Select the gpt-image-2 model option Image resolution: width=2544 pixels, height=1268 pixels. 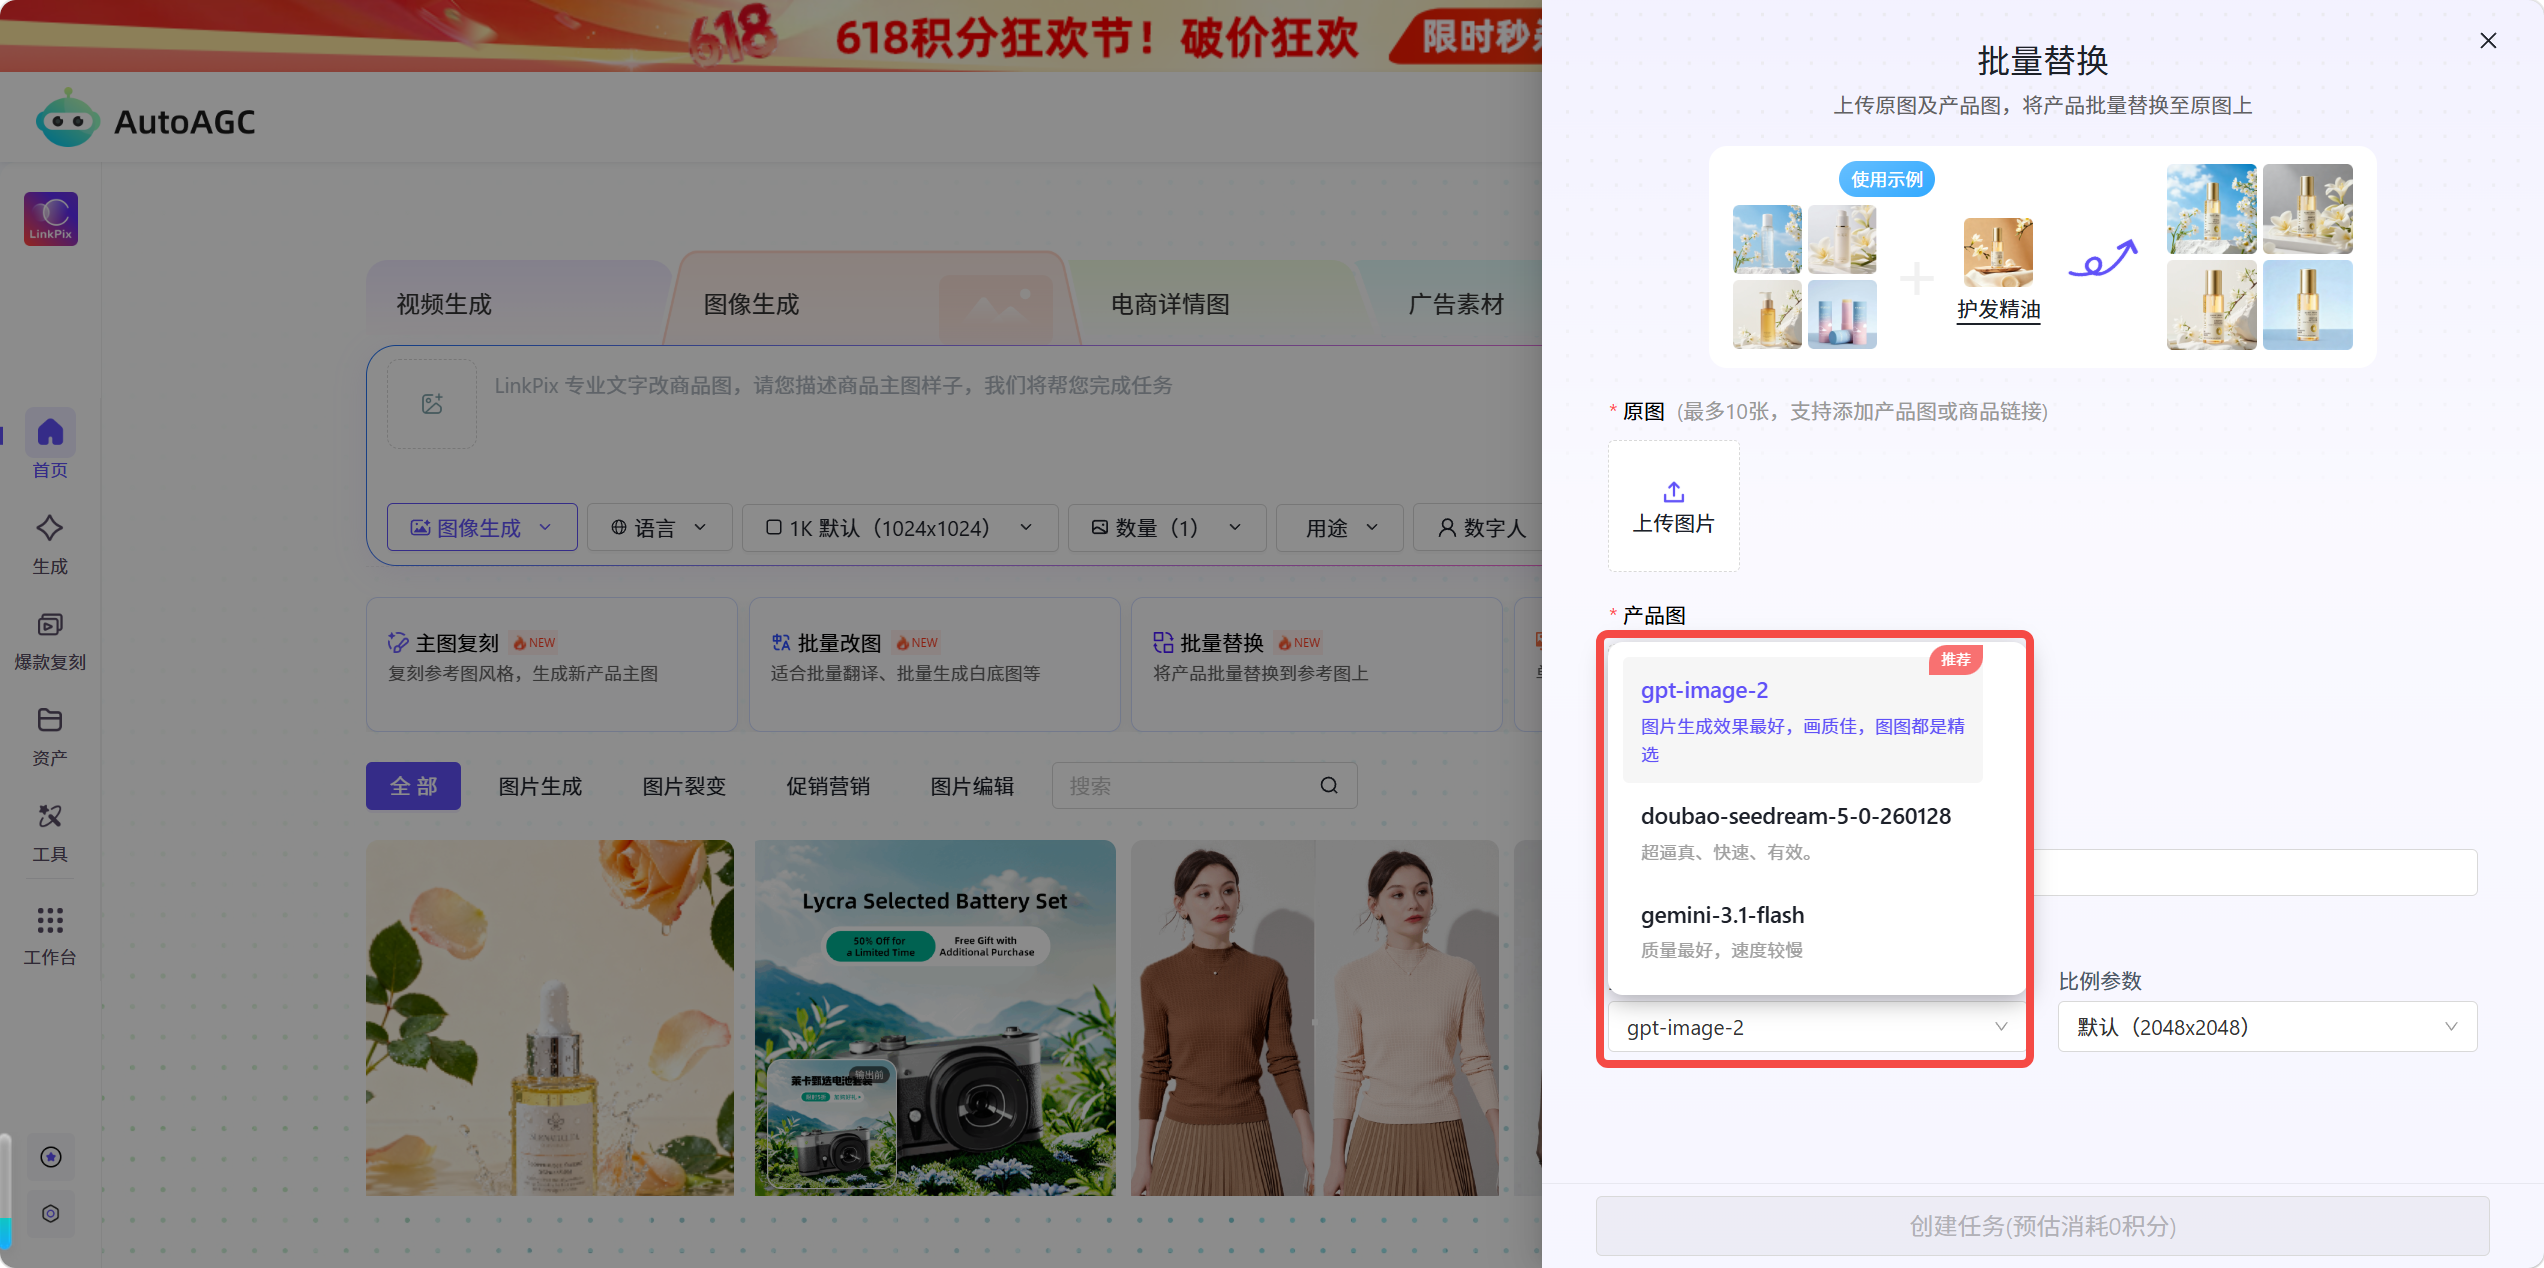tap(1802, 719)
